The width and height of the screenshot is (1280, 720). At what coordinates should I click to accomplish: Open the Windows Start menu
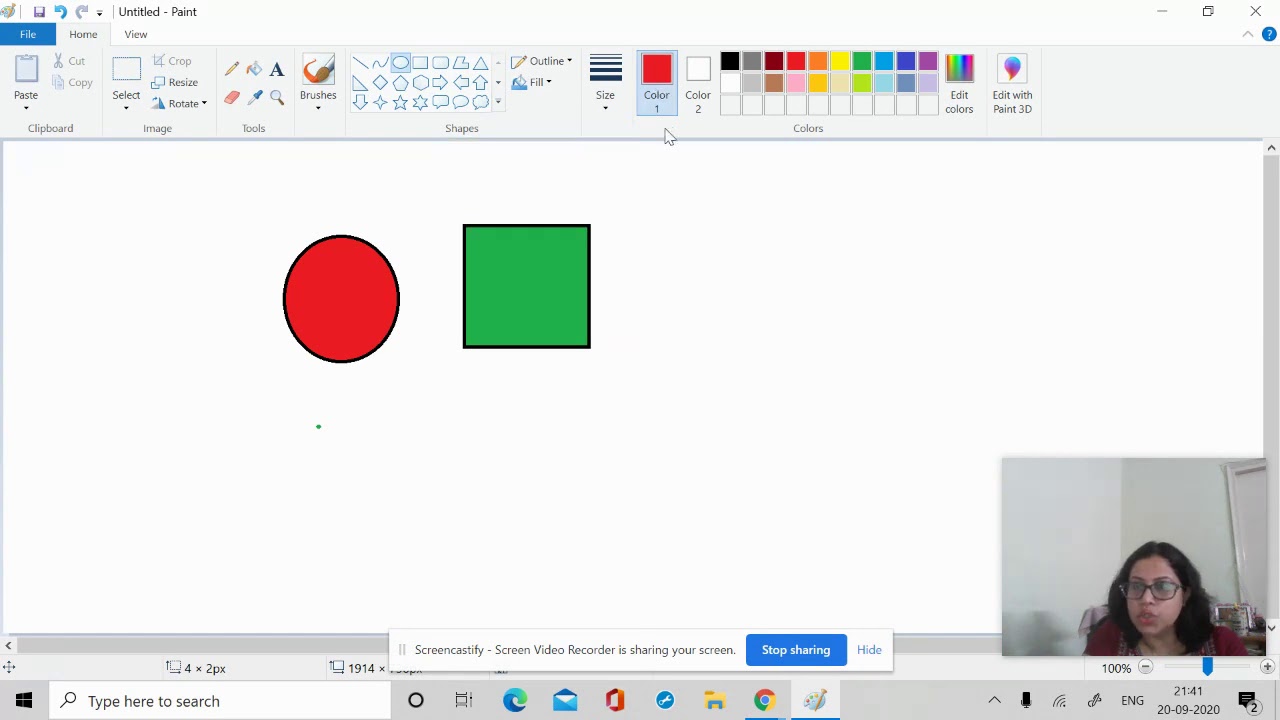(x=24, y=701)
